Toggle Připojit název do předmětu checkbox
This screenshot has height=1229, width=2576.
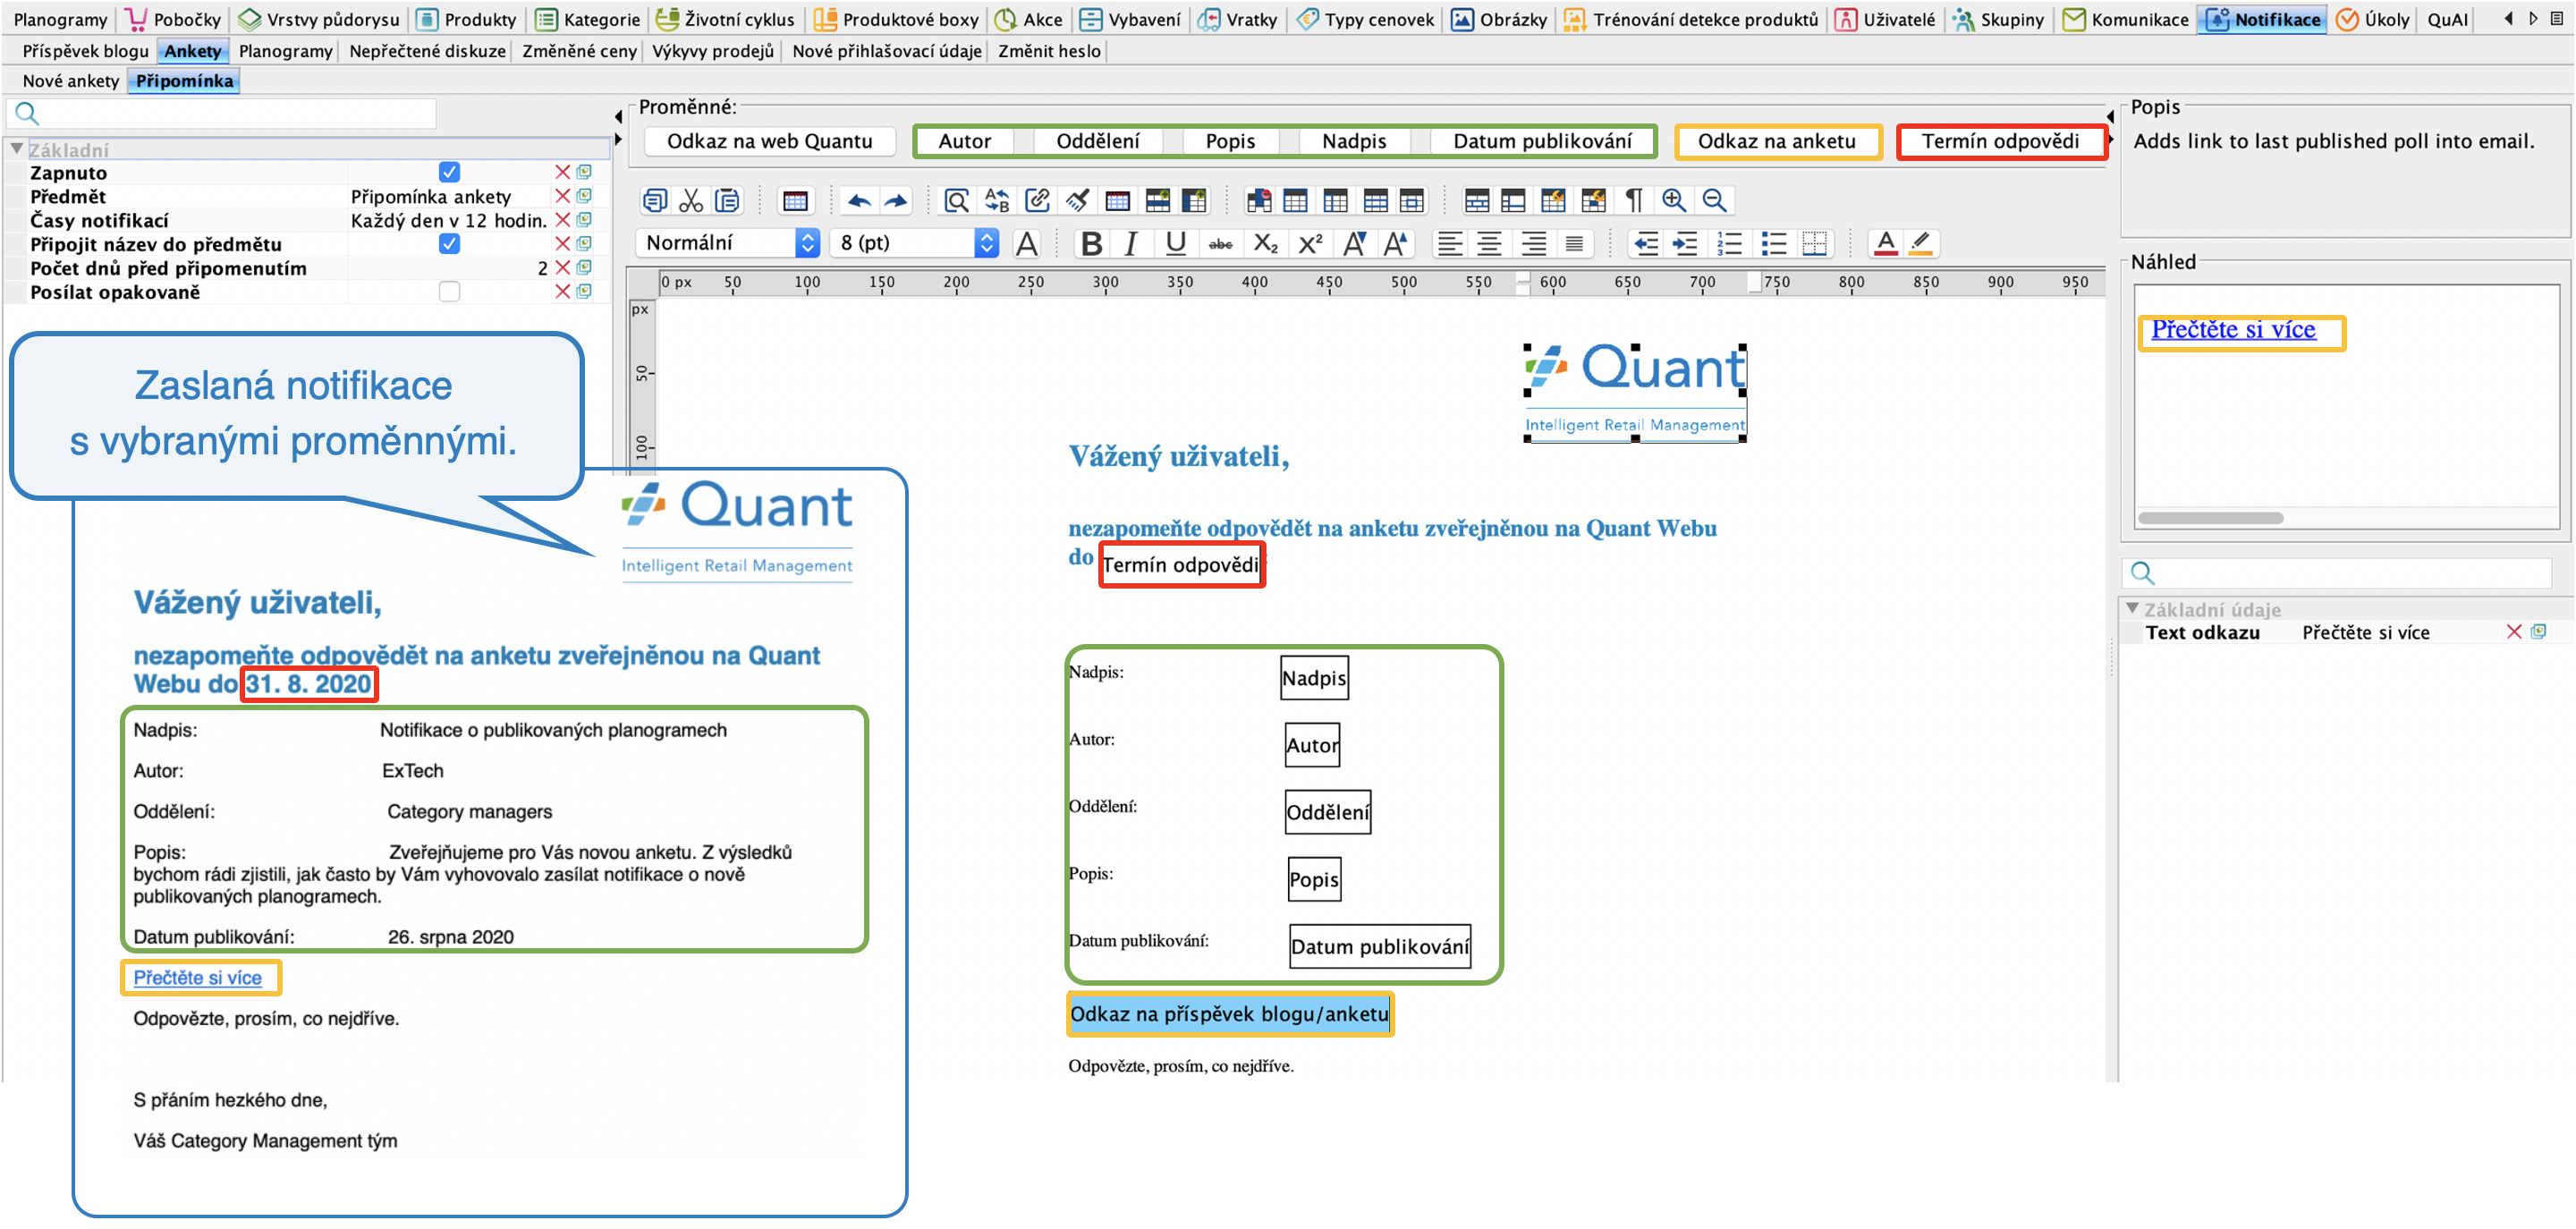pos(449,244)
